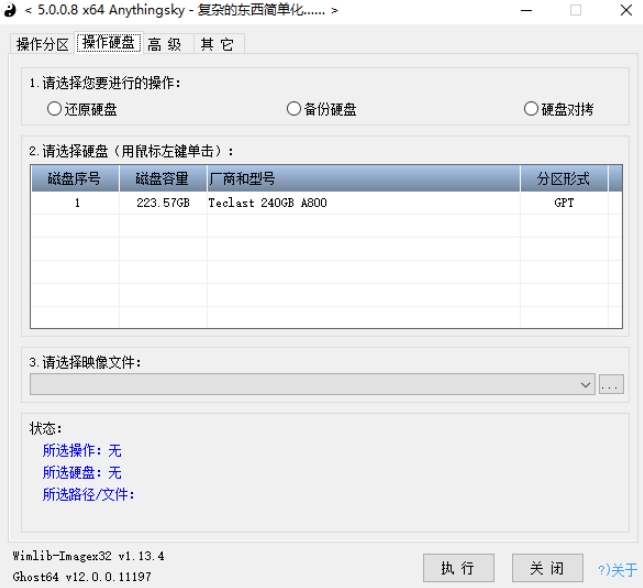Click the 所选操作: 无 status text
Viewport: 643px width, 588px height.
point(82,450)
